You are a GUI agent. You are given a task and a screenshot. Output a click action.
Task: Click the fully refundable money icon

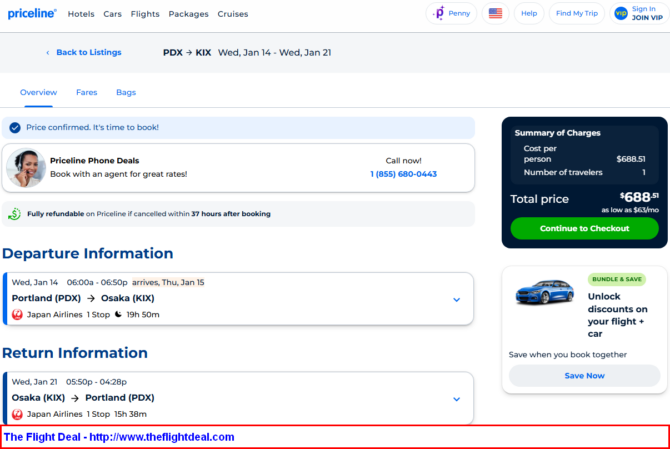click(15, 214)
